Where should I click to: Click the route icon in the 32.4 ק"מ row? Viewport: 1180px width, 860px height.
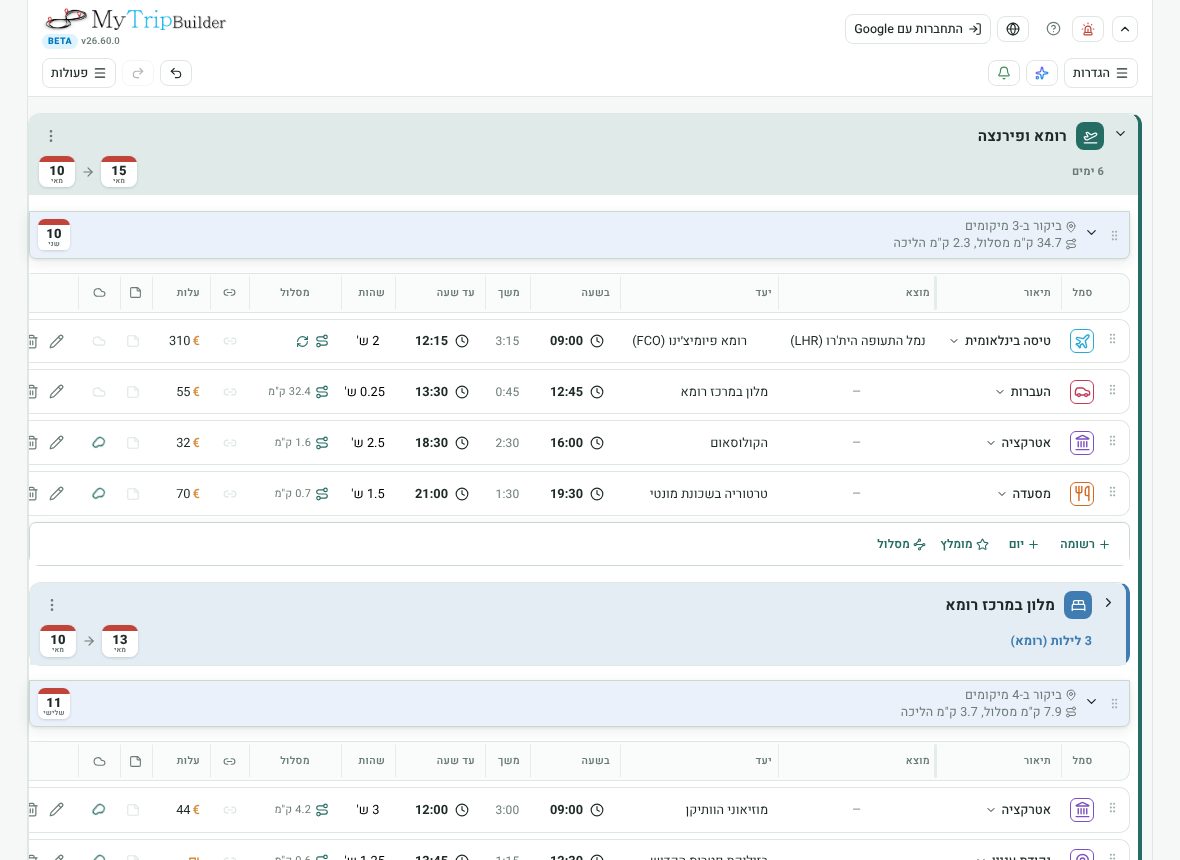coord(322,392)
